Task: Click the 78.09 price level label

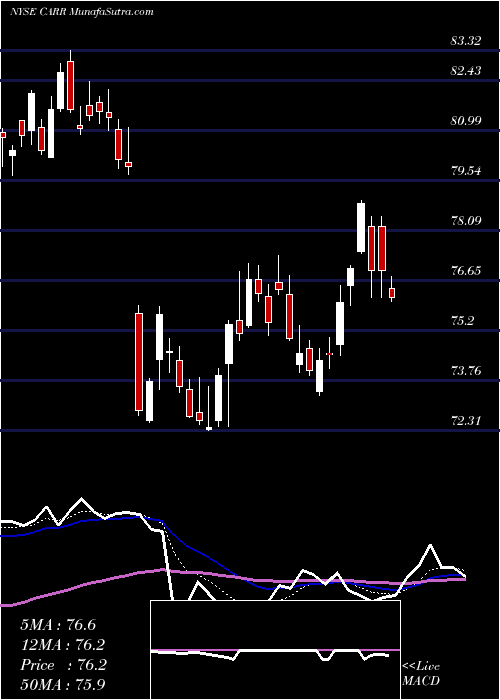Action: [x=466, y=221]
